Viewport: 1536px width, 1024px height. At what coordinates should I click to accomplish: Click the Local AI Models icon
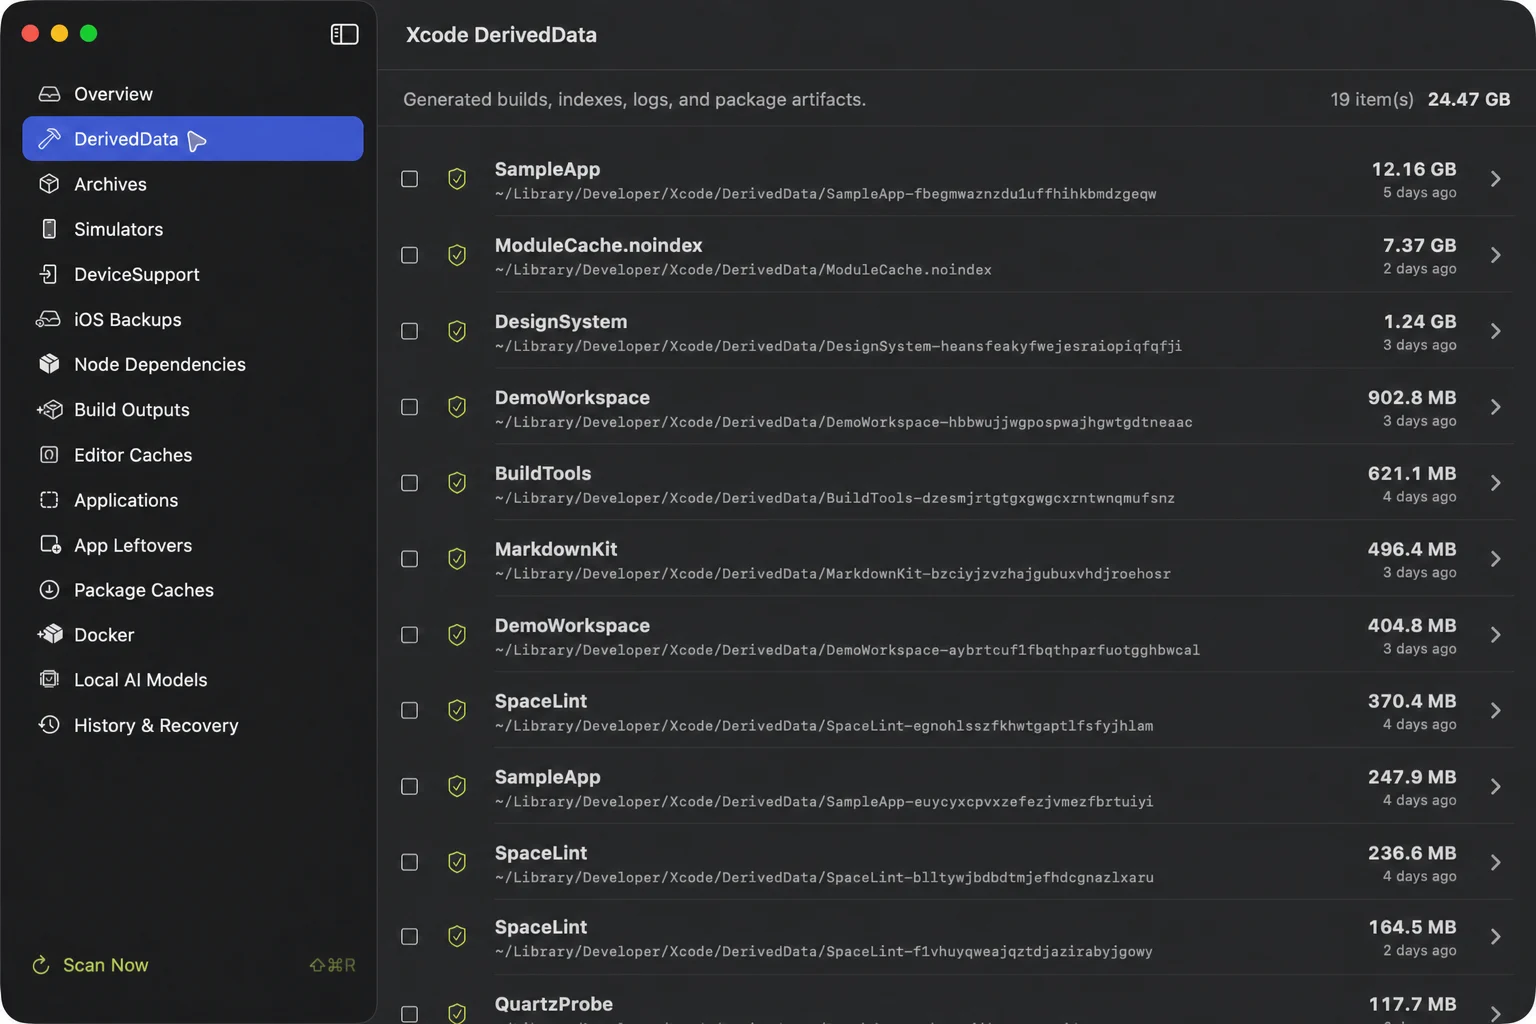tap(49, 679)
